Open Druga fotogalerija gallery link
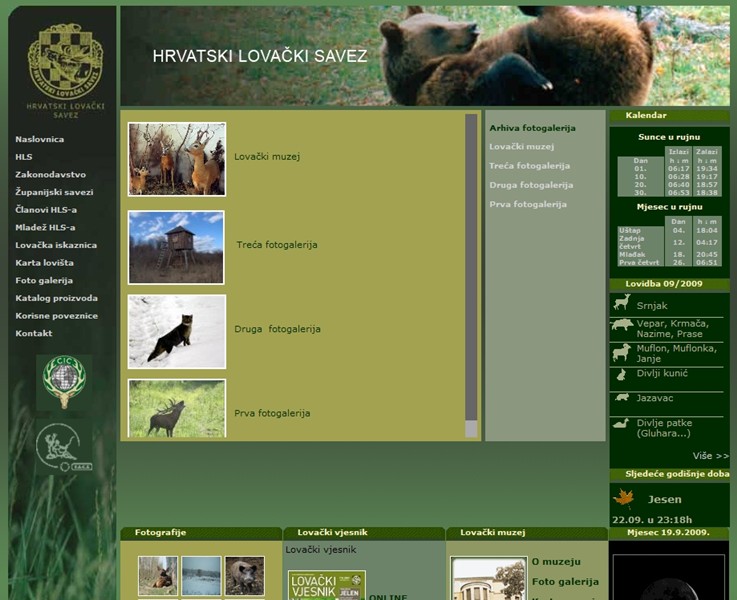 [x=277, y=329]
